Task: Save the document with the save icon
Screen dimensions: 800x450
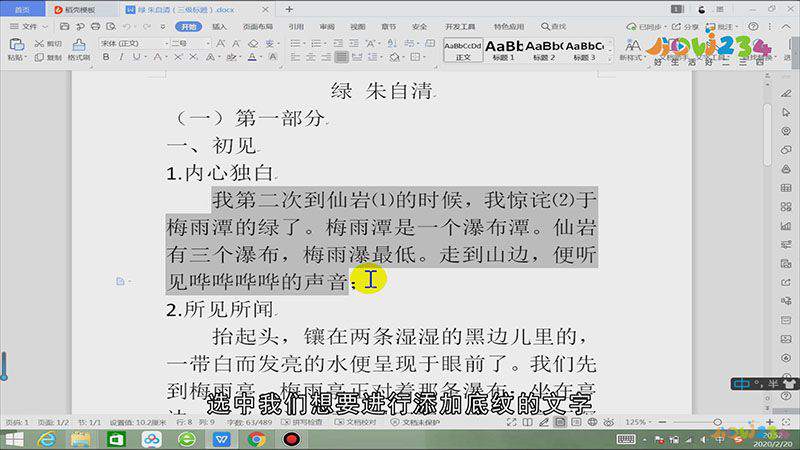Action: point(64,26)
